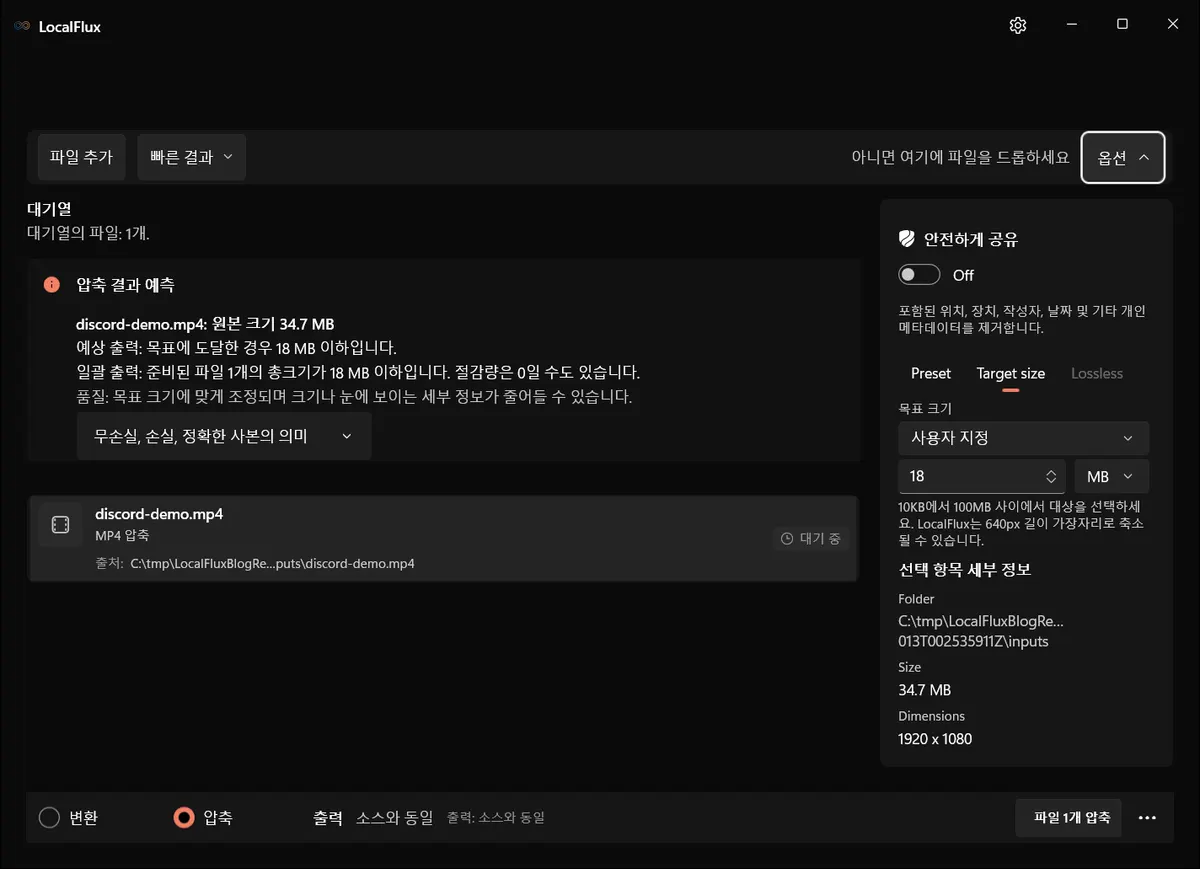Switch to the Preset tab

point(931,373)
